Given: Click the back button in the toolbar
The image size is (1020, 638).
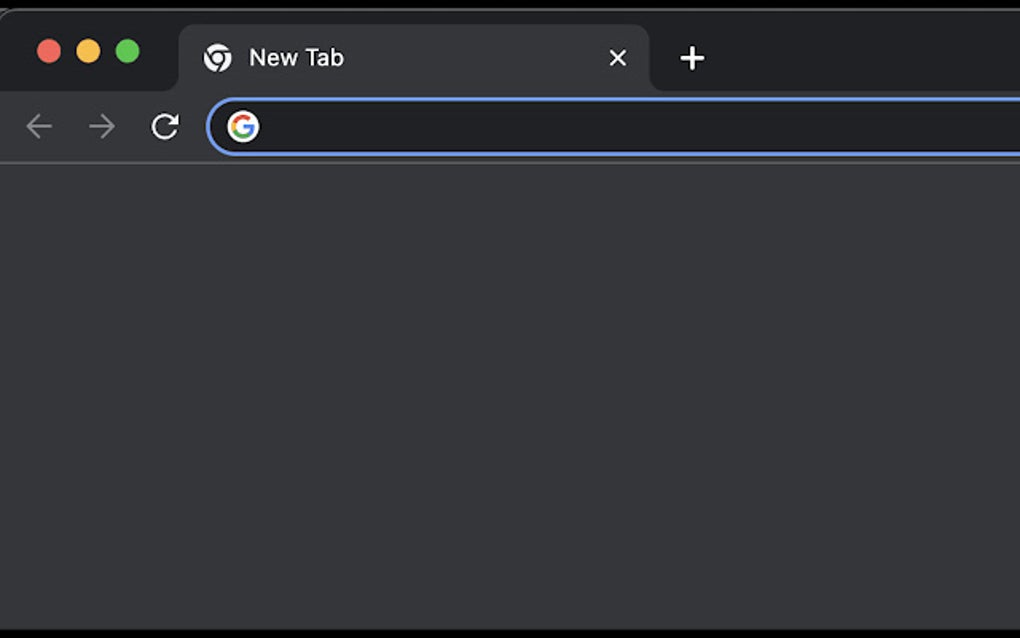Looking at the screenshot, I should (x=38, y=126).
